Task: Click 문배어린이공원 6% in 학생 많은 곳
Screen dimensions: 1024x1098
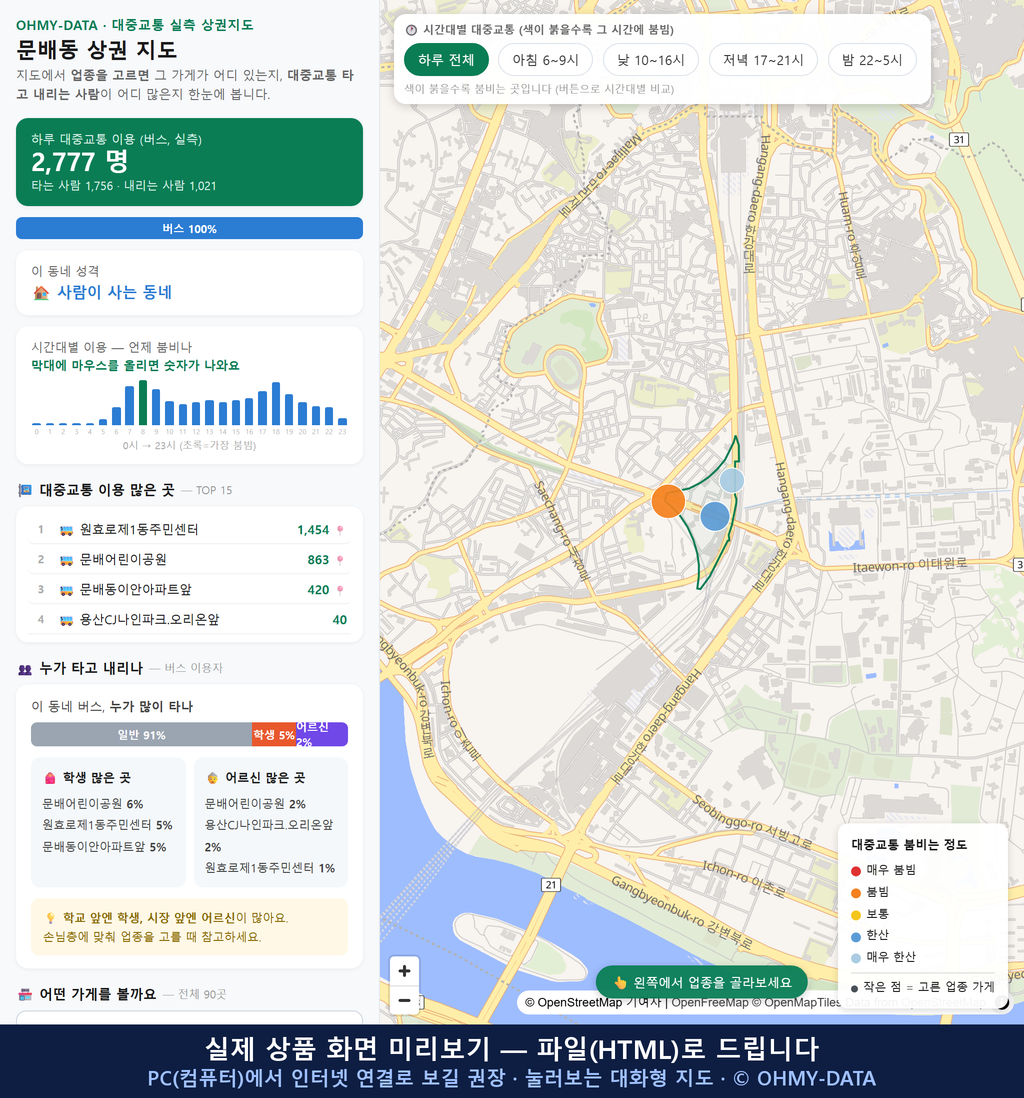Action: point(93,804)
